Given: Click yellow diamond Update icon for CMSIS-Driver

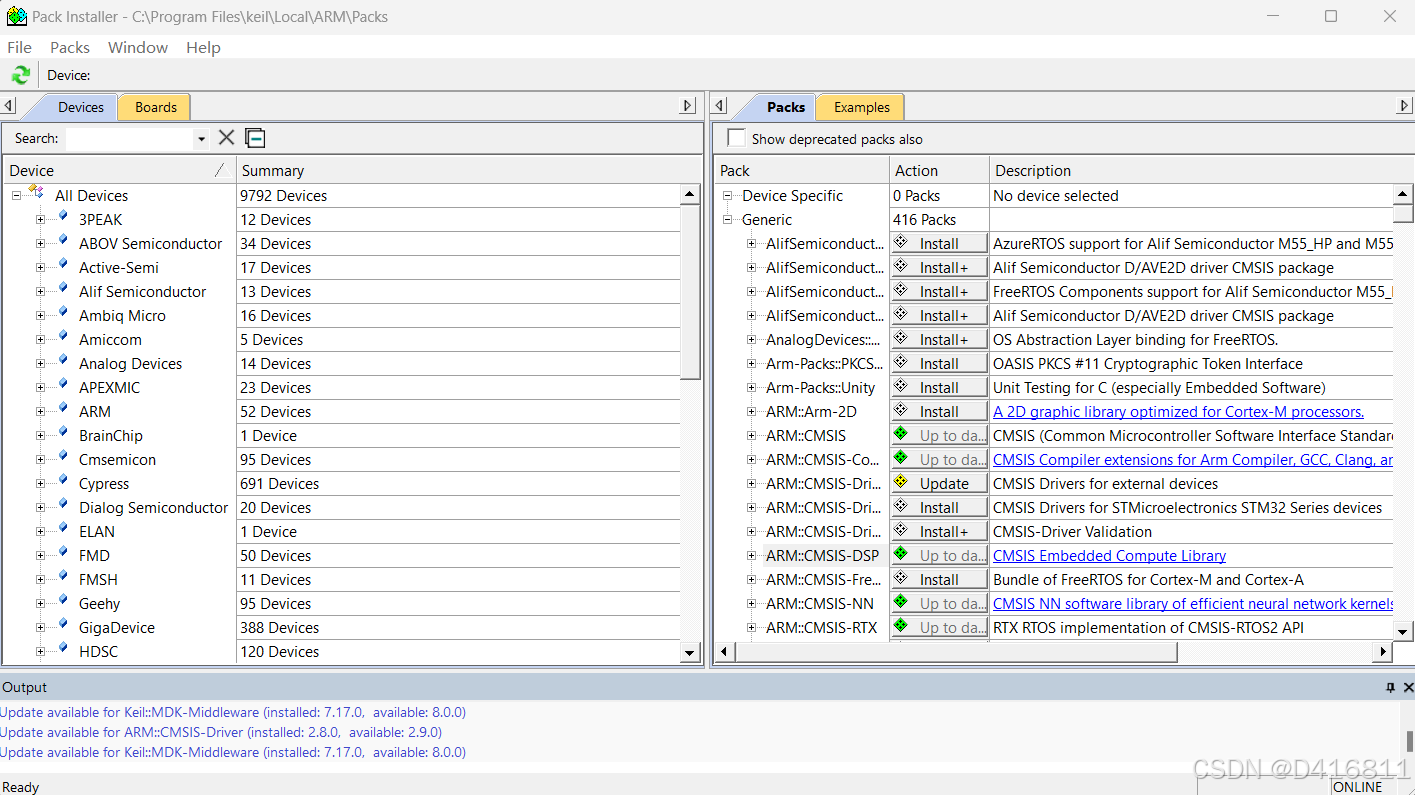Looking at the screenshot, I should click(901, 482).
